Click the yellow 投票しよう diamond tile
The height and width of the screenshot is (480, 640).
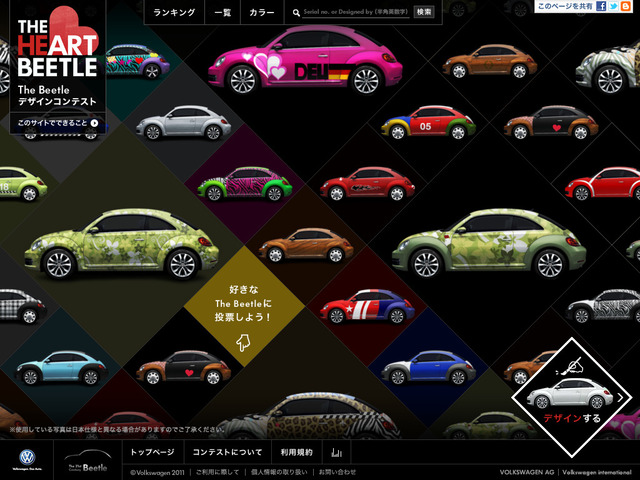click(244, 306)
